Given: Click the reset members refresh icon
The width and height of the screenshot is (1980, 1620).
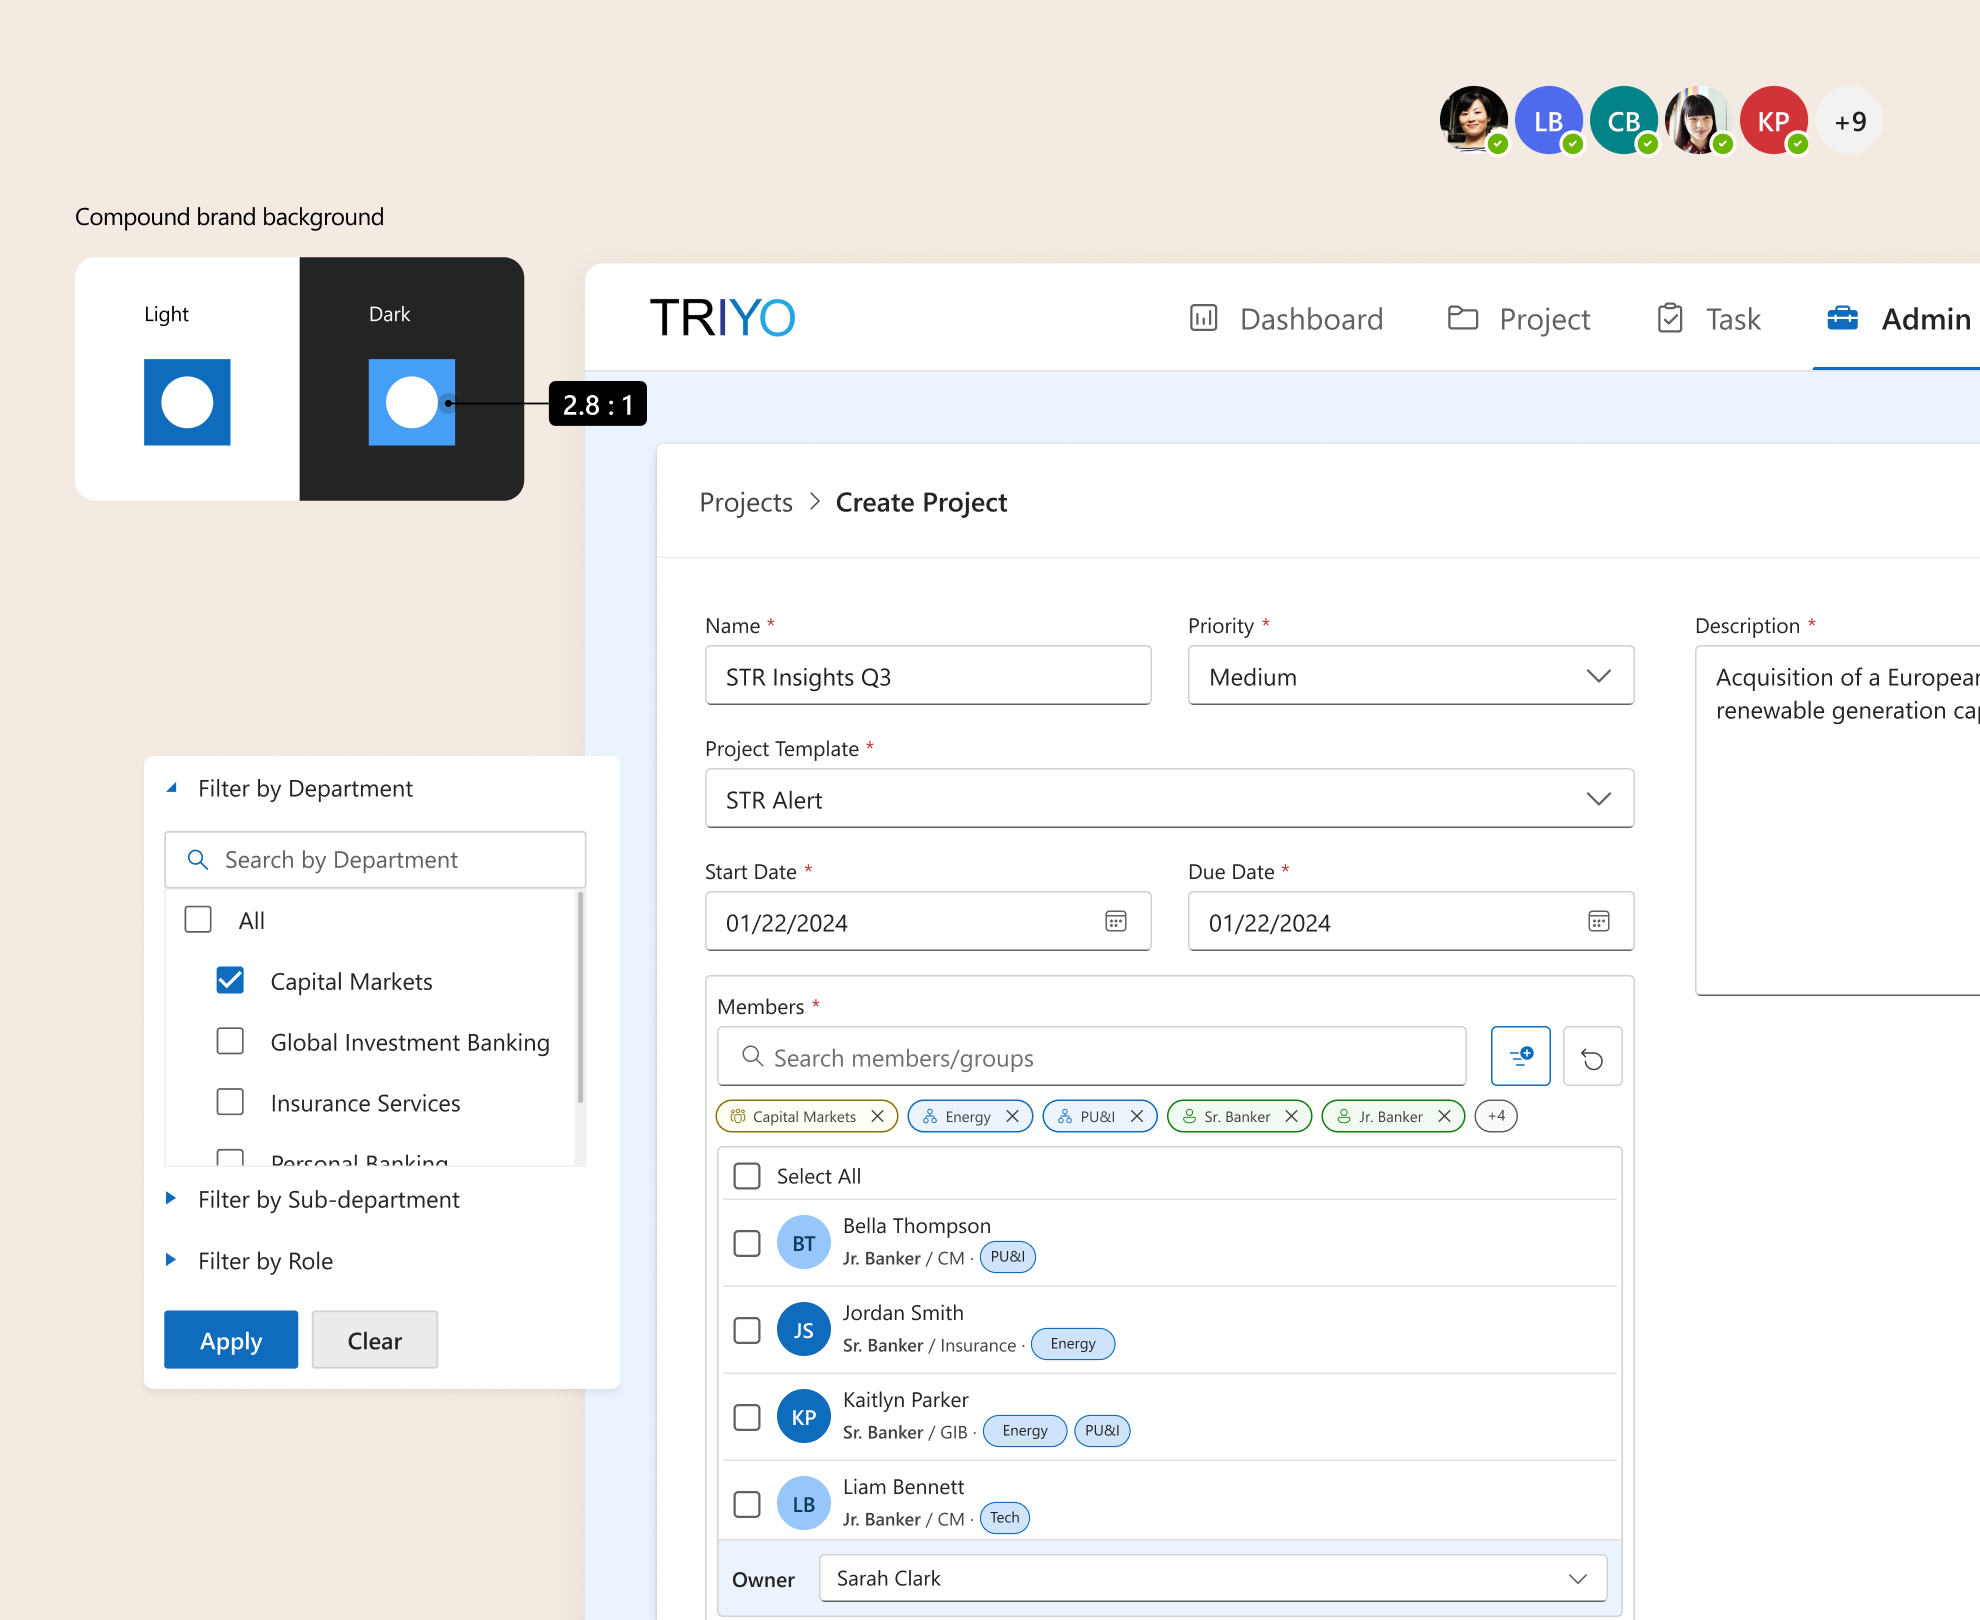Looking at the screenshot, I should click(1592, 1057).
